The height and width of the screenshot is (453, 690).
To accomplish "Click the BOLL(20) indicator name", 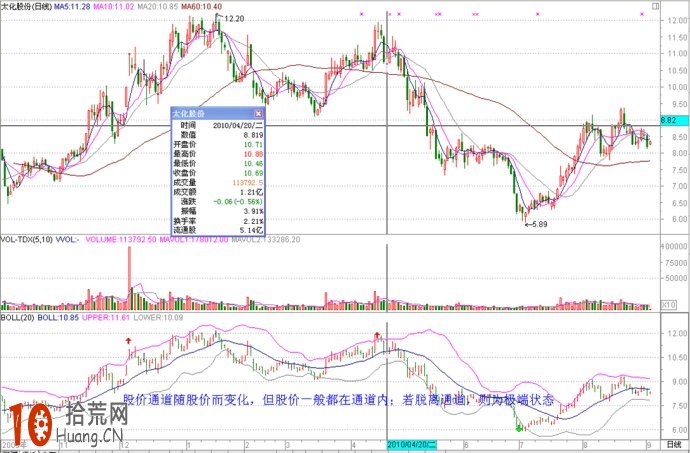I will tap(19, 317).
